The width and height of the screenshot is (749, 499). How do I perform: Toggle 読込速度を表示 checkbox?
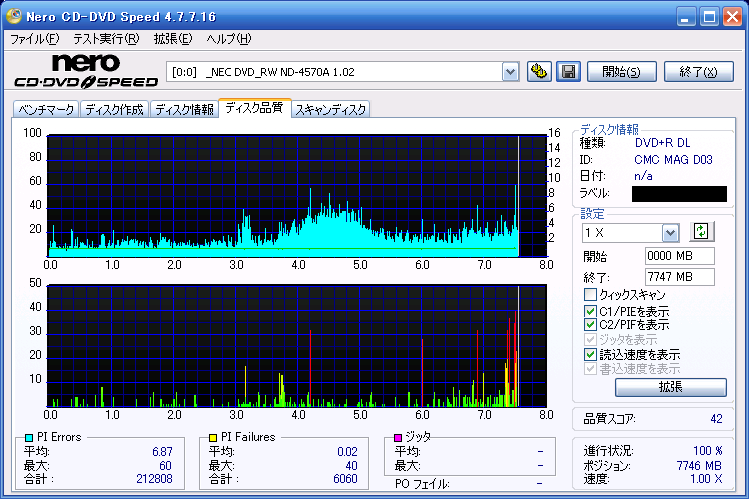[590, 354]
